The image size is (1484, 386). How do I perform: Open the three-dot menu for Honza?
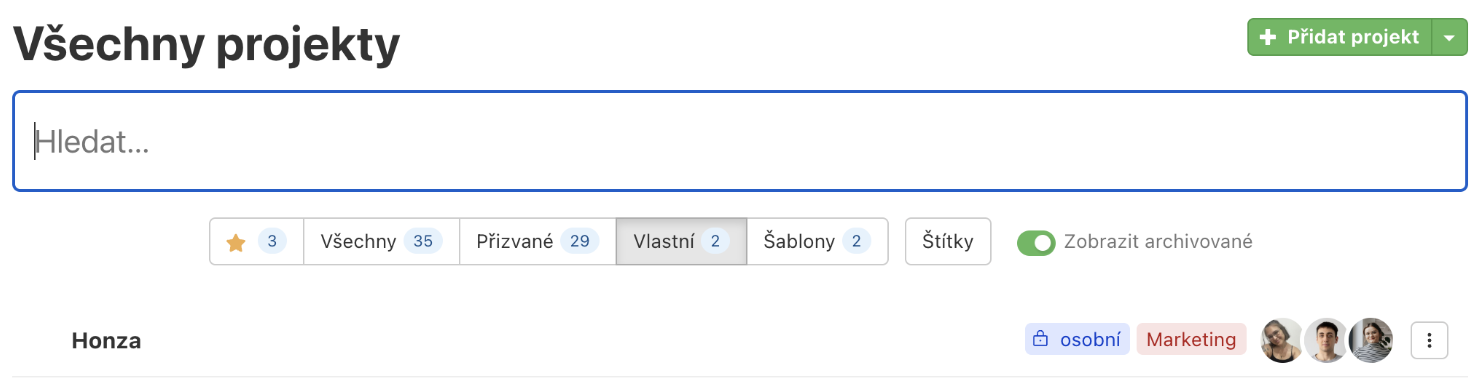(1430, 340)
